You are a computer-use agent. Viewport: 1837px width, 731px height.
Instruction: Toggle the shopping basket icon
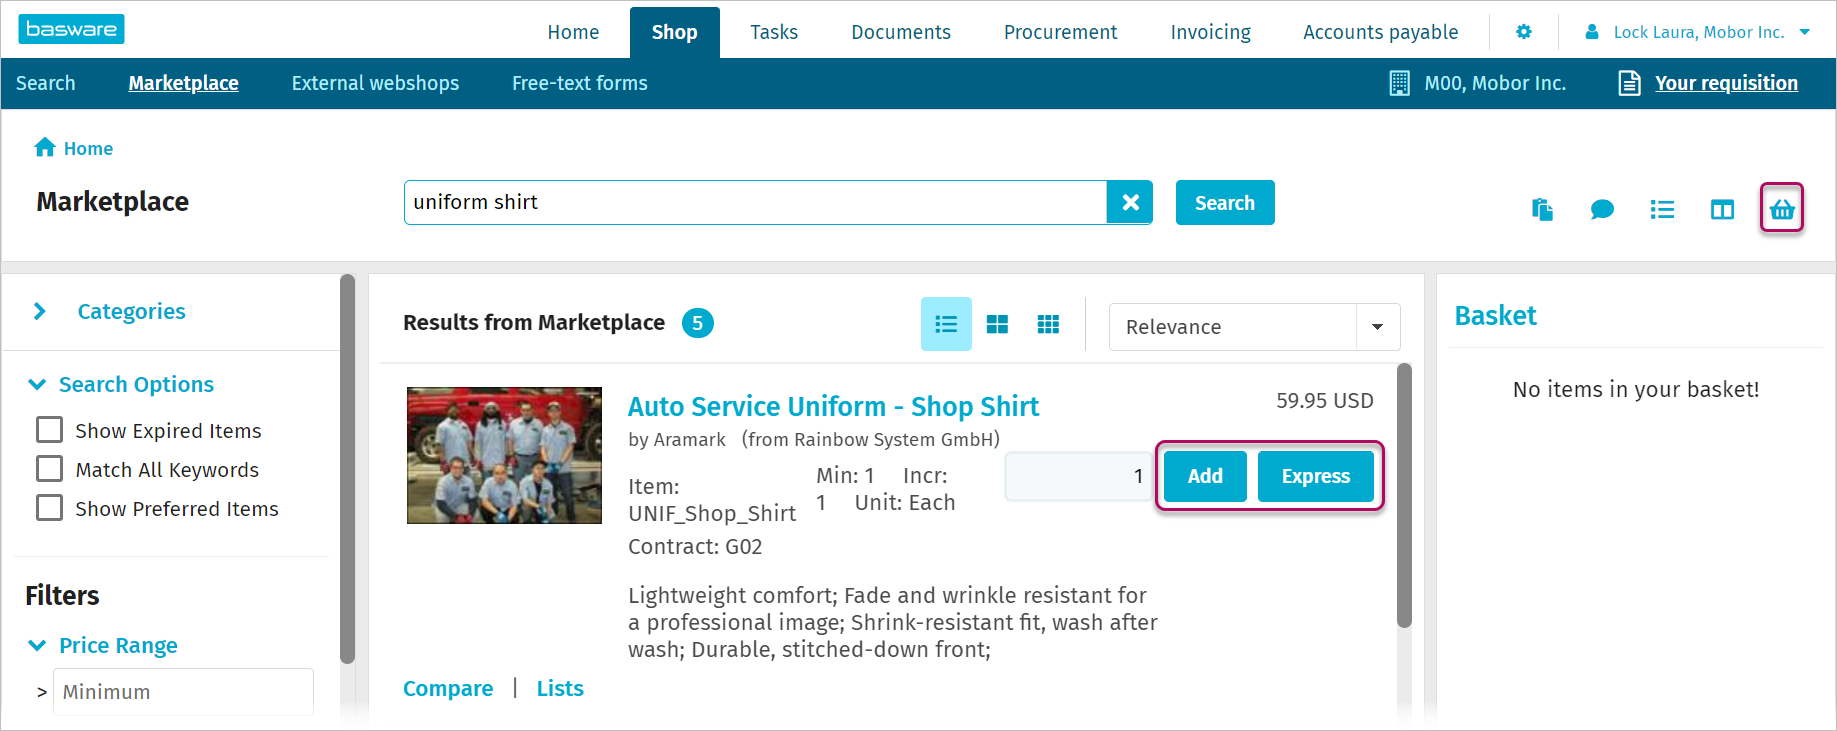1782,208
